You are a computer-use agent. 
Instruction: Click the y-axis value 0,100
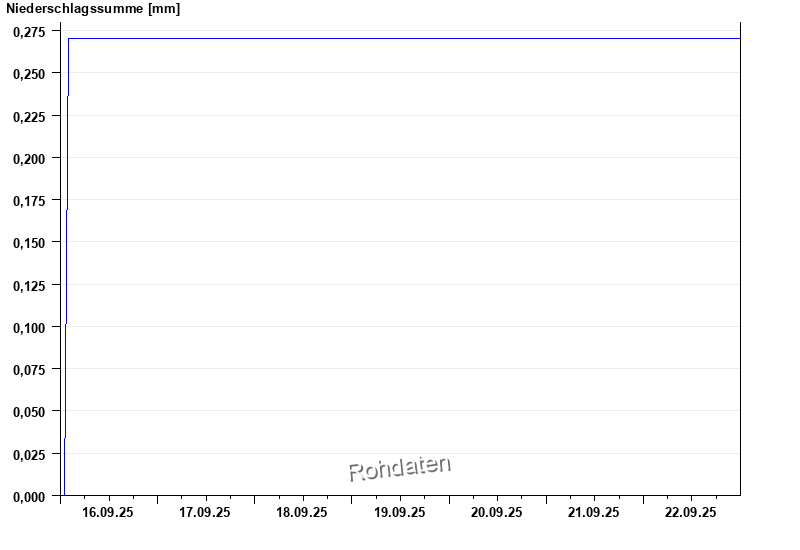29,328
